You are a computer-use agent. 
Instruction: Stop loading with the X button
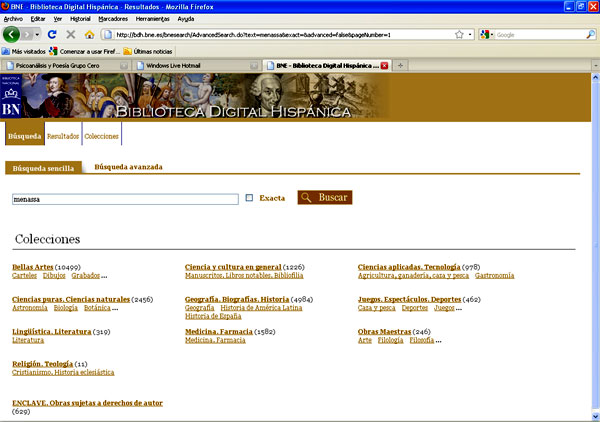point(70,35)
